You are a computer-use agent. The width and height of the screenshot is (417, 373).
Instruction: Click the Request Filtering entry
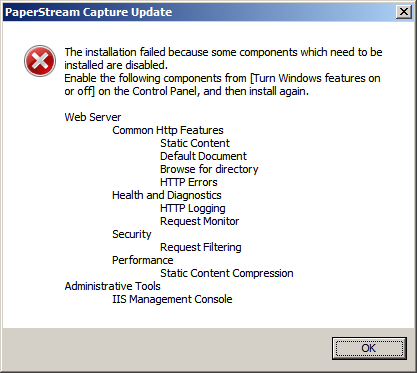(x=201, y=247)
